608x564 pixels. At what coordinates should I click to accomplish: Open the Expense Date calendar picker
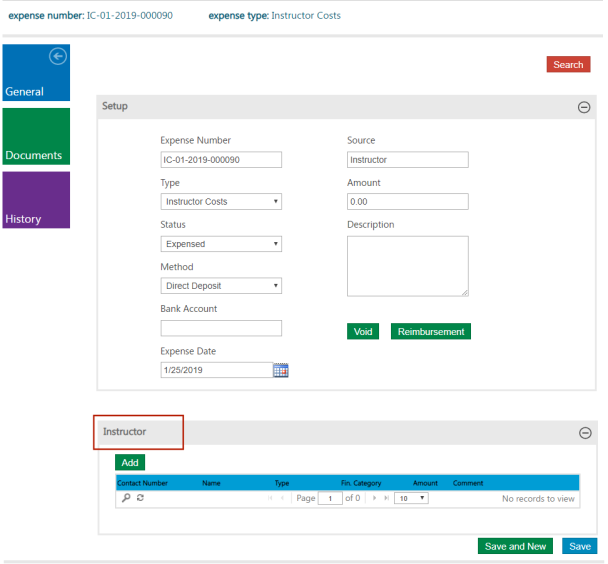(281, 370)
